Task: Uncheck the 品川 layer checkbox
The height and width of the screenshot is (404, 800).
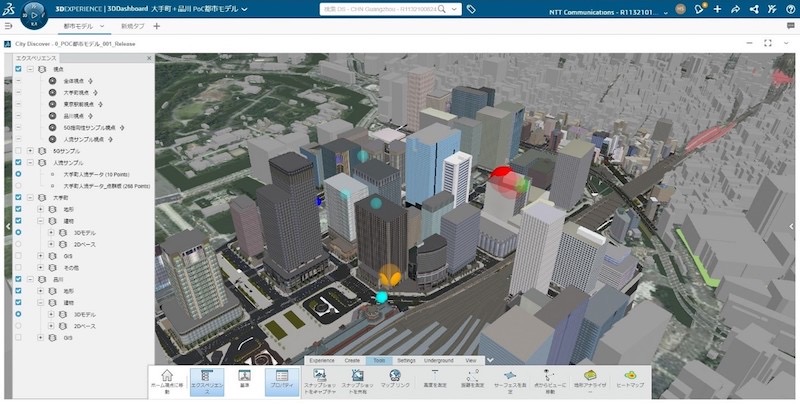Action: (18, 279)
